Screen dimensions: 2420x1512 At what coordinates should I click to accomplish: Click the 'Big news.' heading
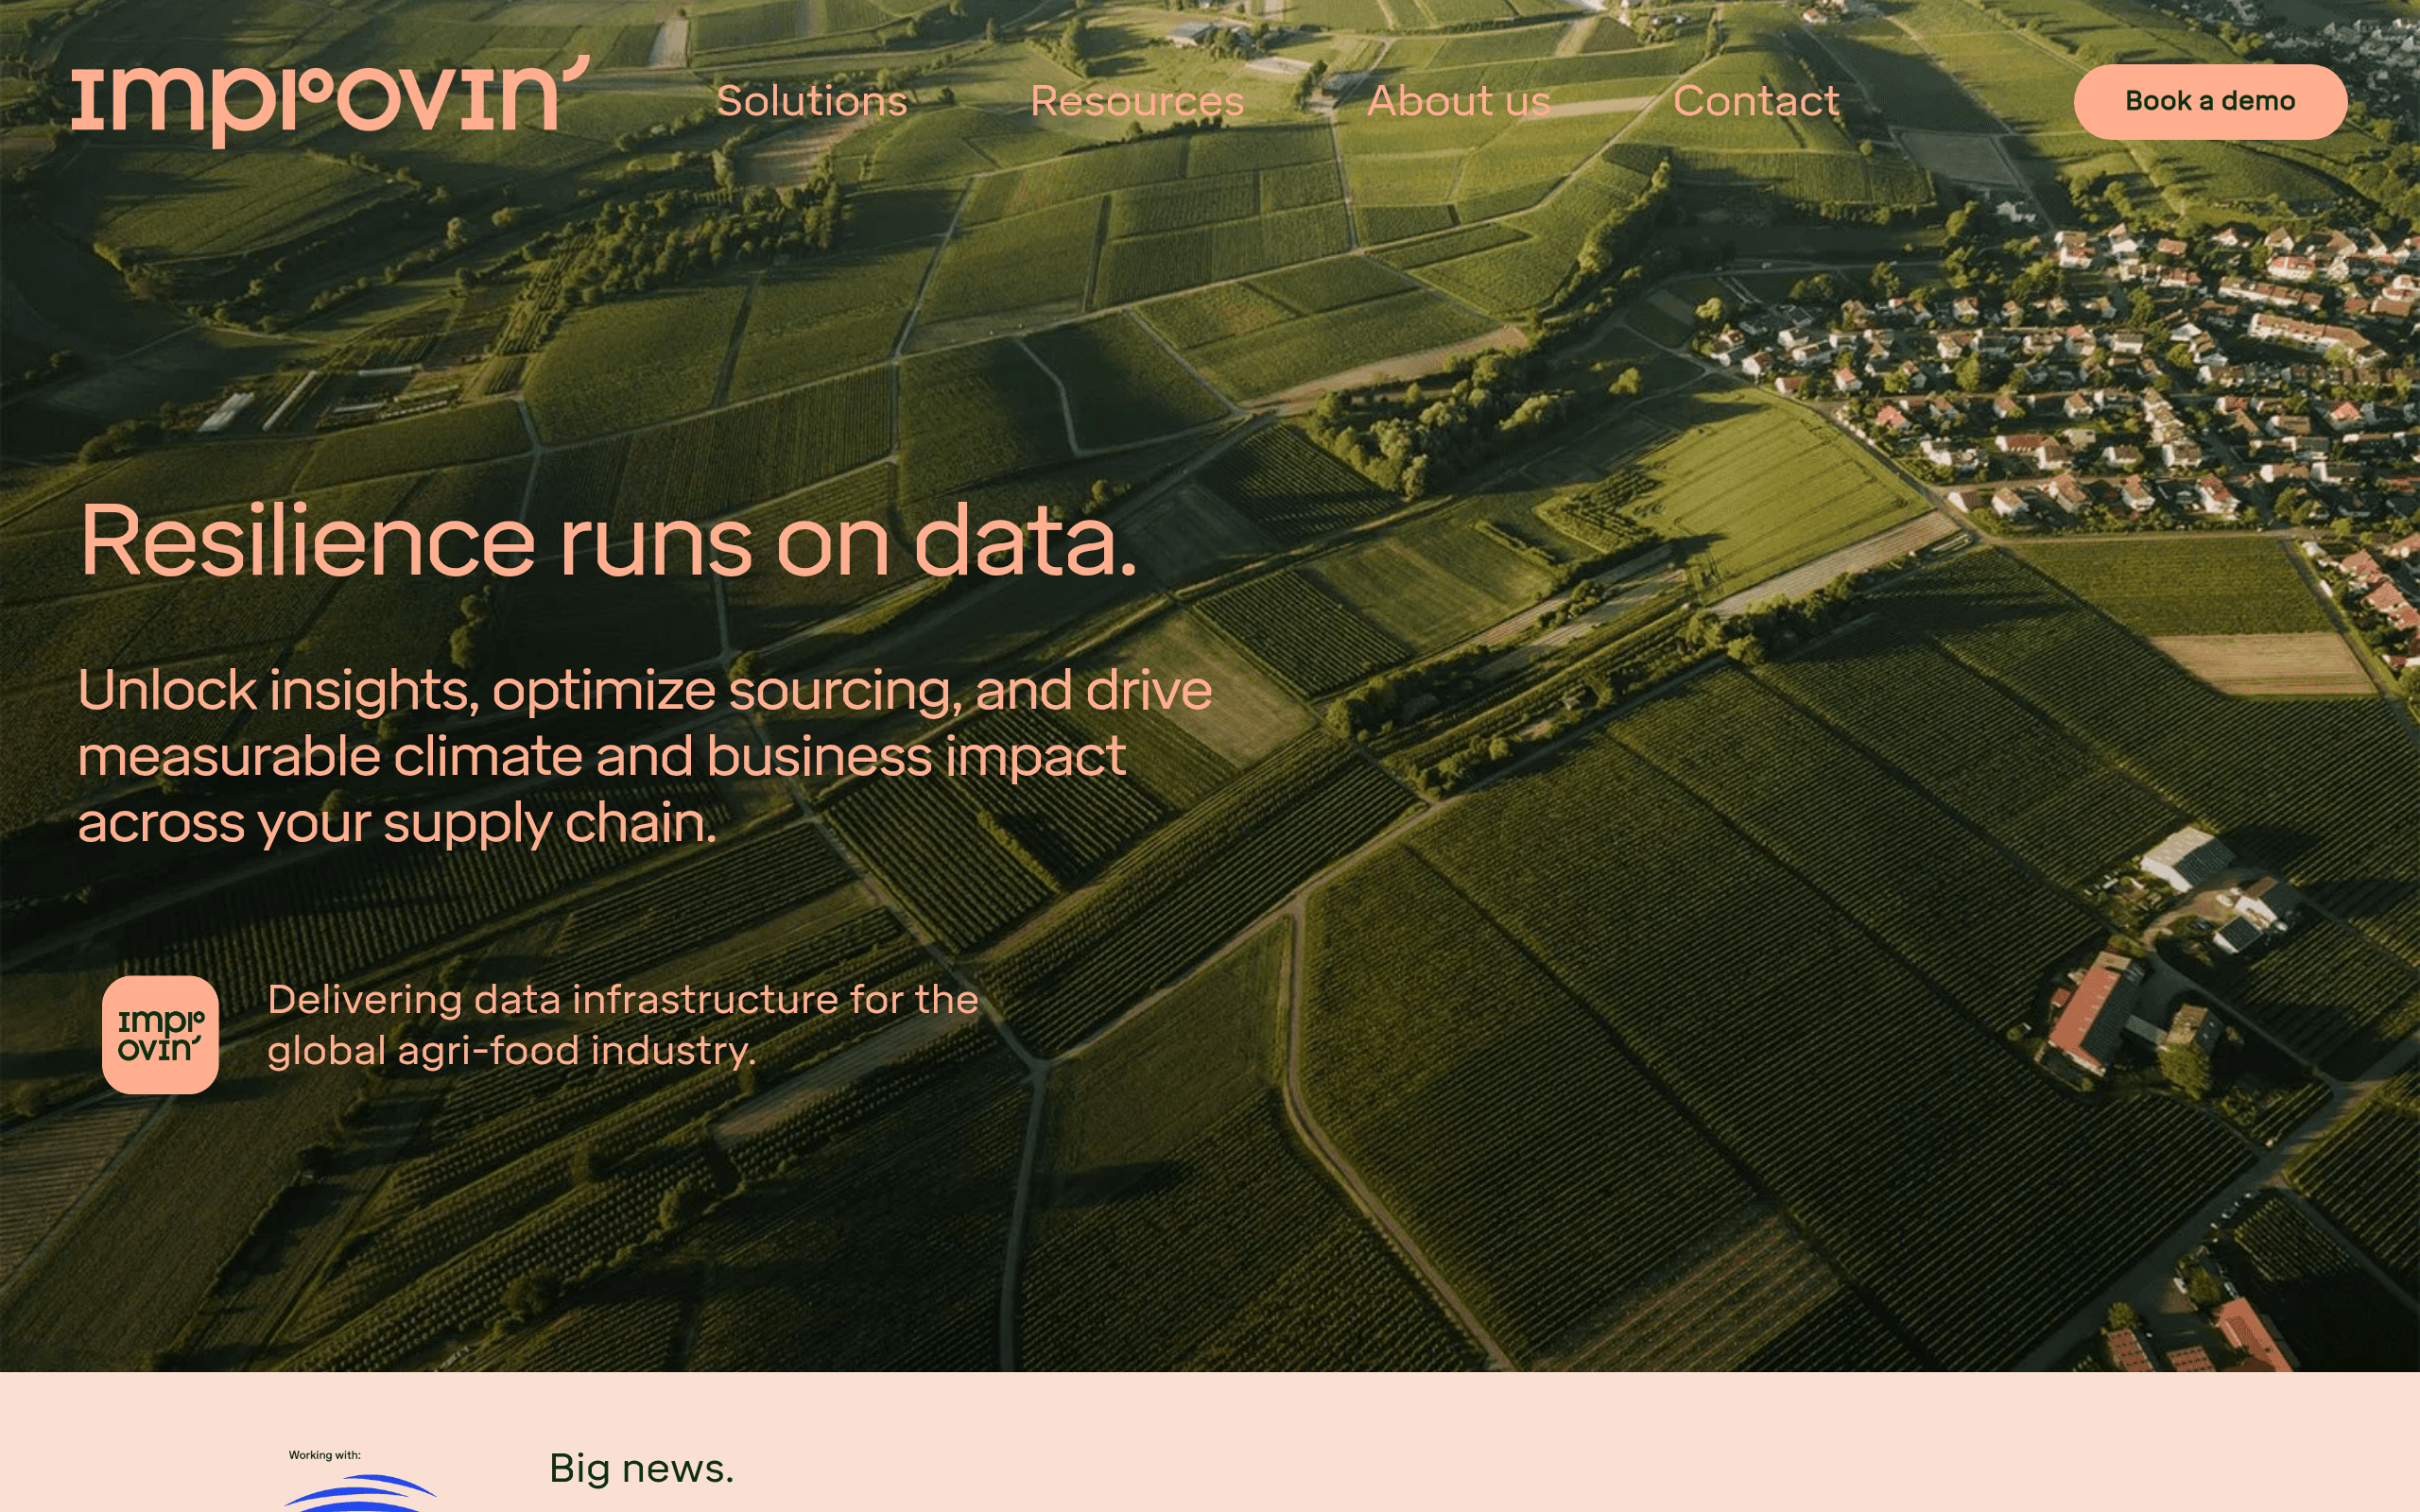click(641, 1468)
